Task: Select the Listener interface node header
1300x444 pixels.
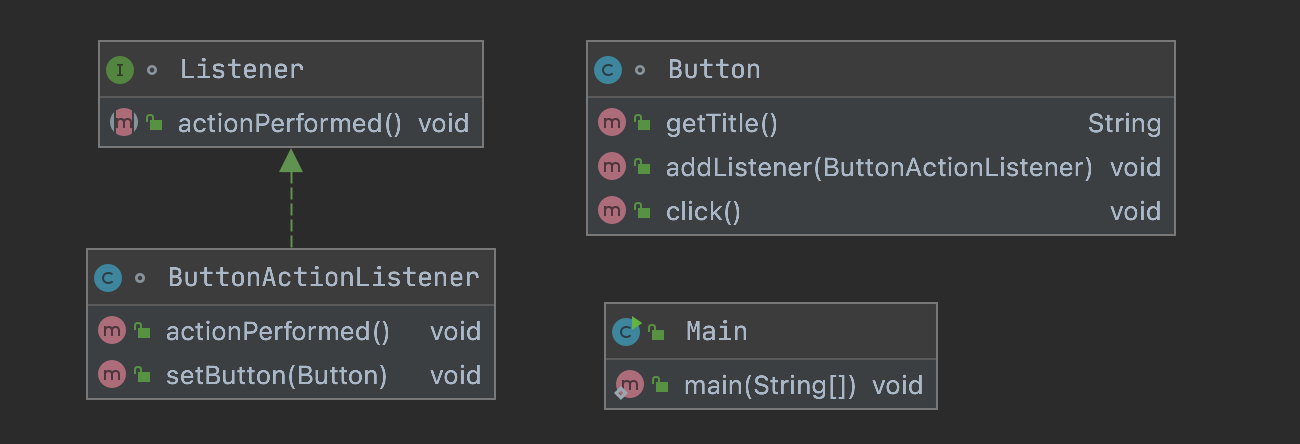Action: [x=291, y=70]
